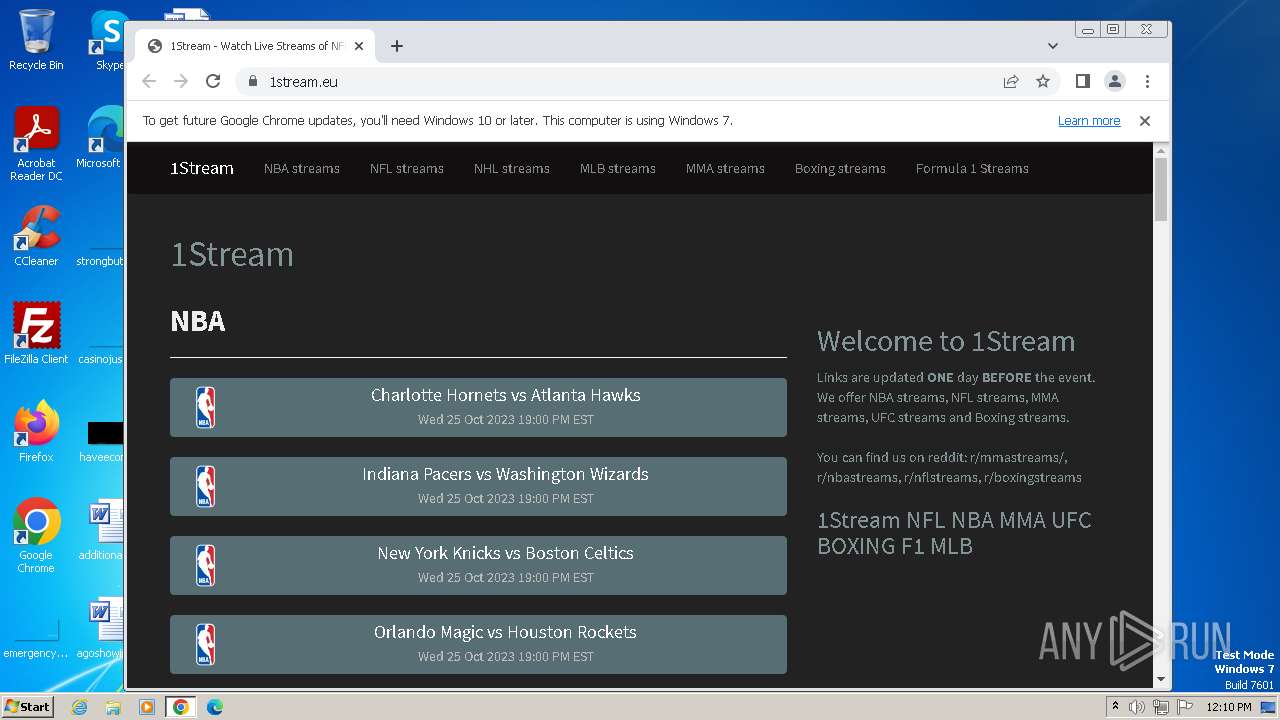Expand the tab search dropdown arrow
This screenshot has height=720, width=1280.
coord(1053,46)
